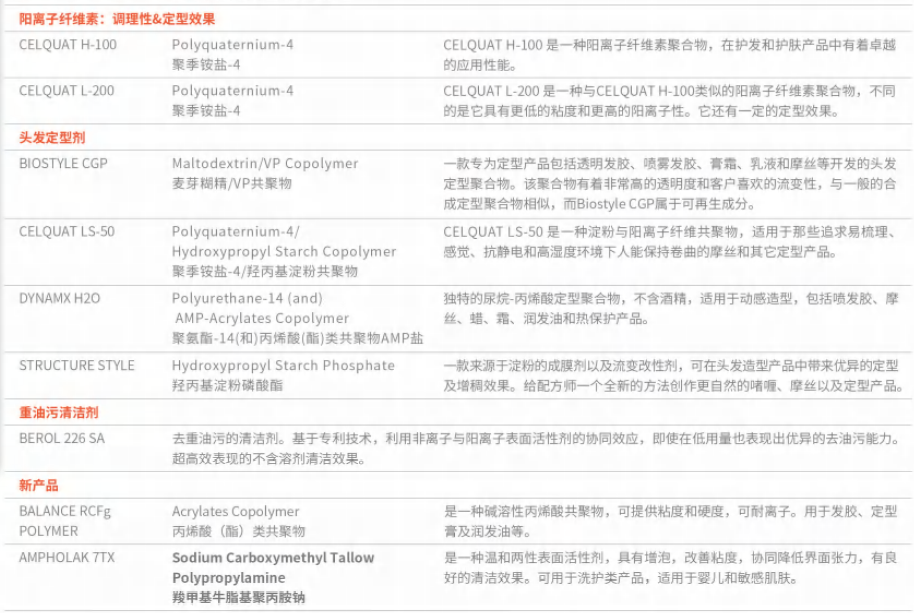
Task: Click the description starting "是一种温和两性表面活性剂"
Action: [670, 568]
